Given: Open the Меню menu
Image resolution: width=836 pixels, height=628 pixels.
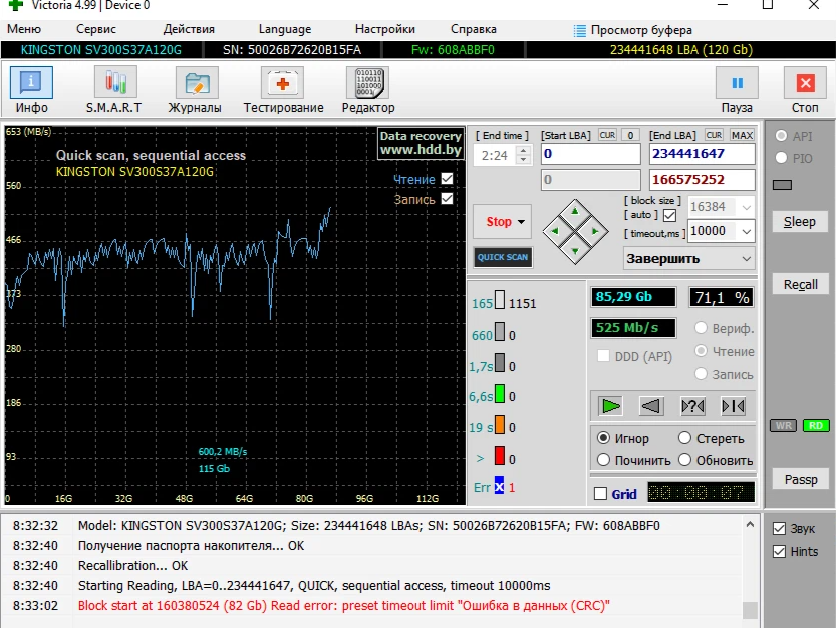Looking at the screenshot, I should coord(23,29).
